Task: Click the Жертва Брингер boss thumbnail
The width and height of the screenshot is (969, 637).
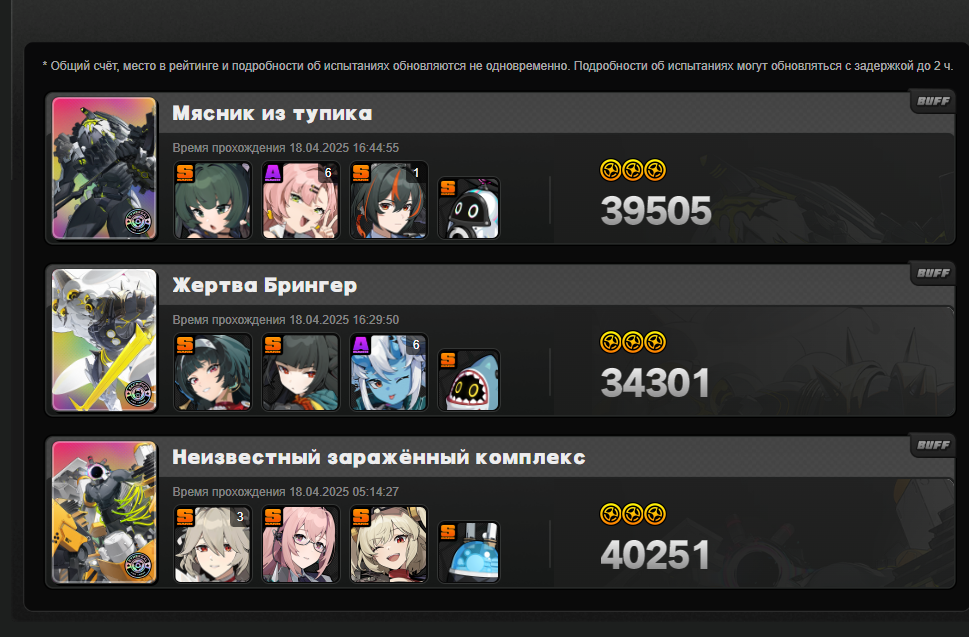Action: (x=104, y=340)
